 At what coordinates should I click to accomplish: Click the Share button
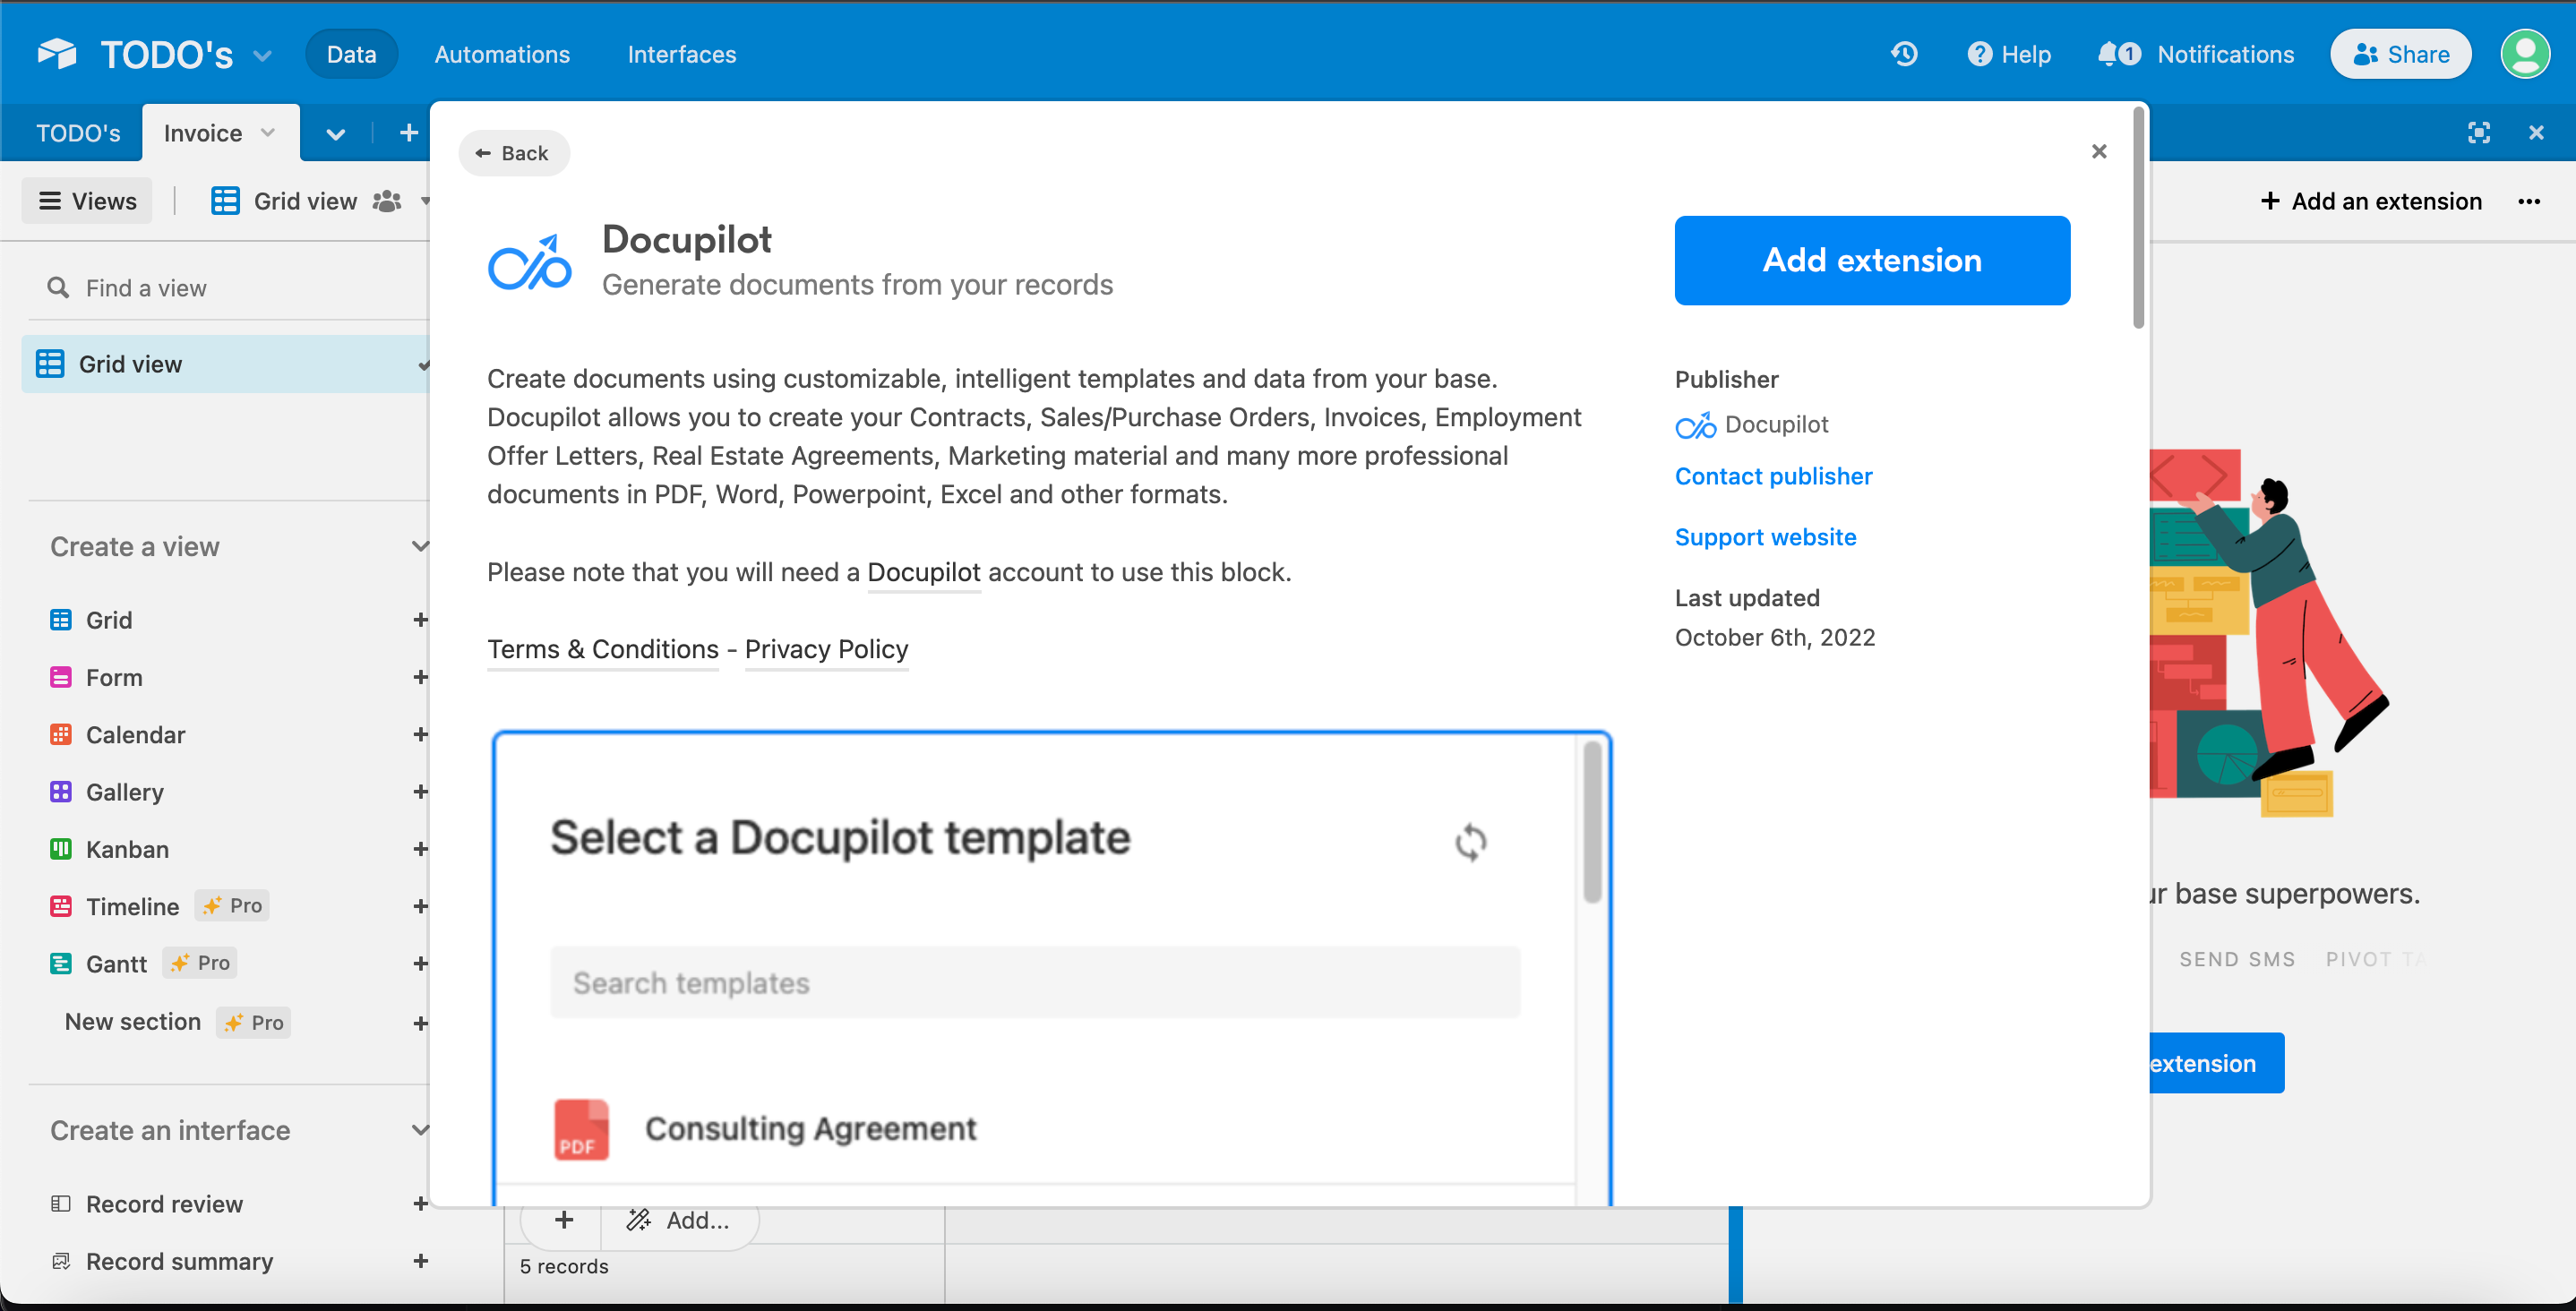[2401, 54]
